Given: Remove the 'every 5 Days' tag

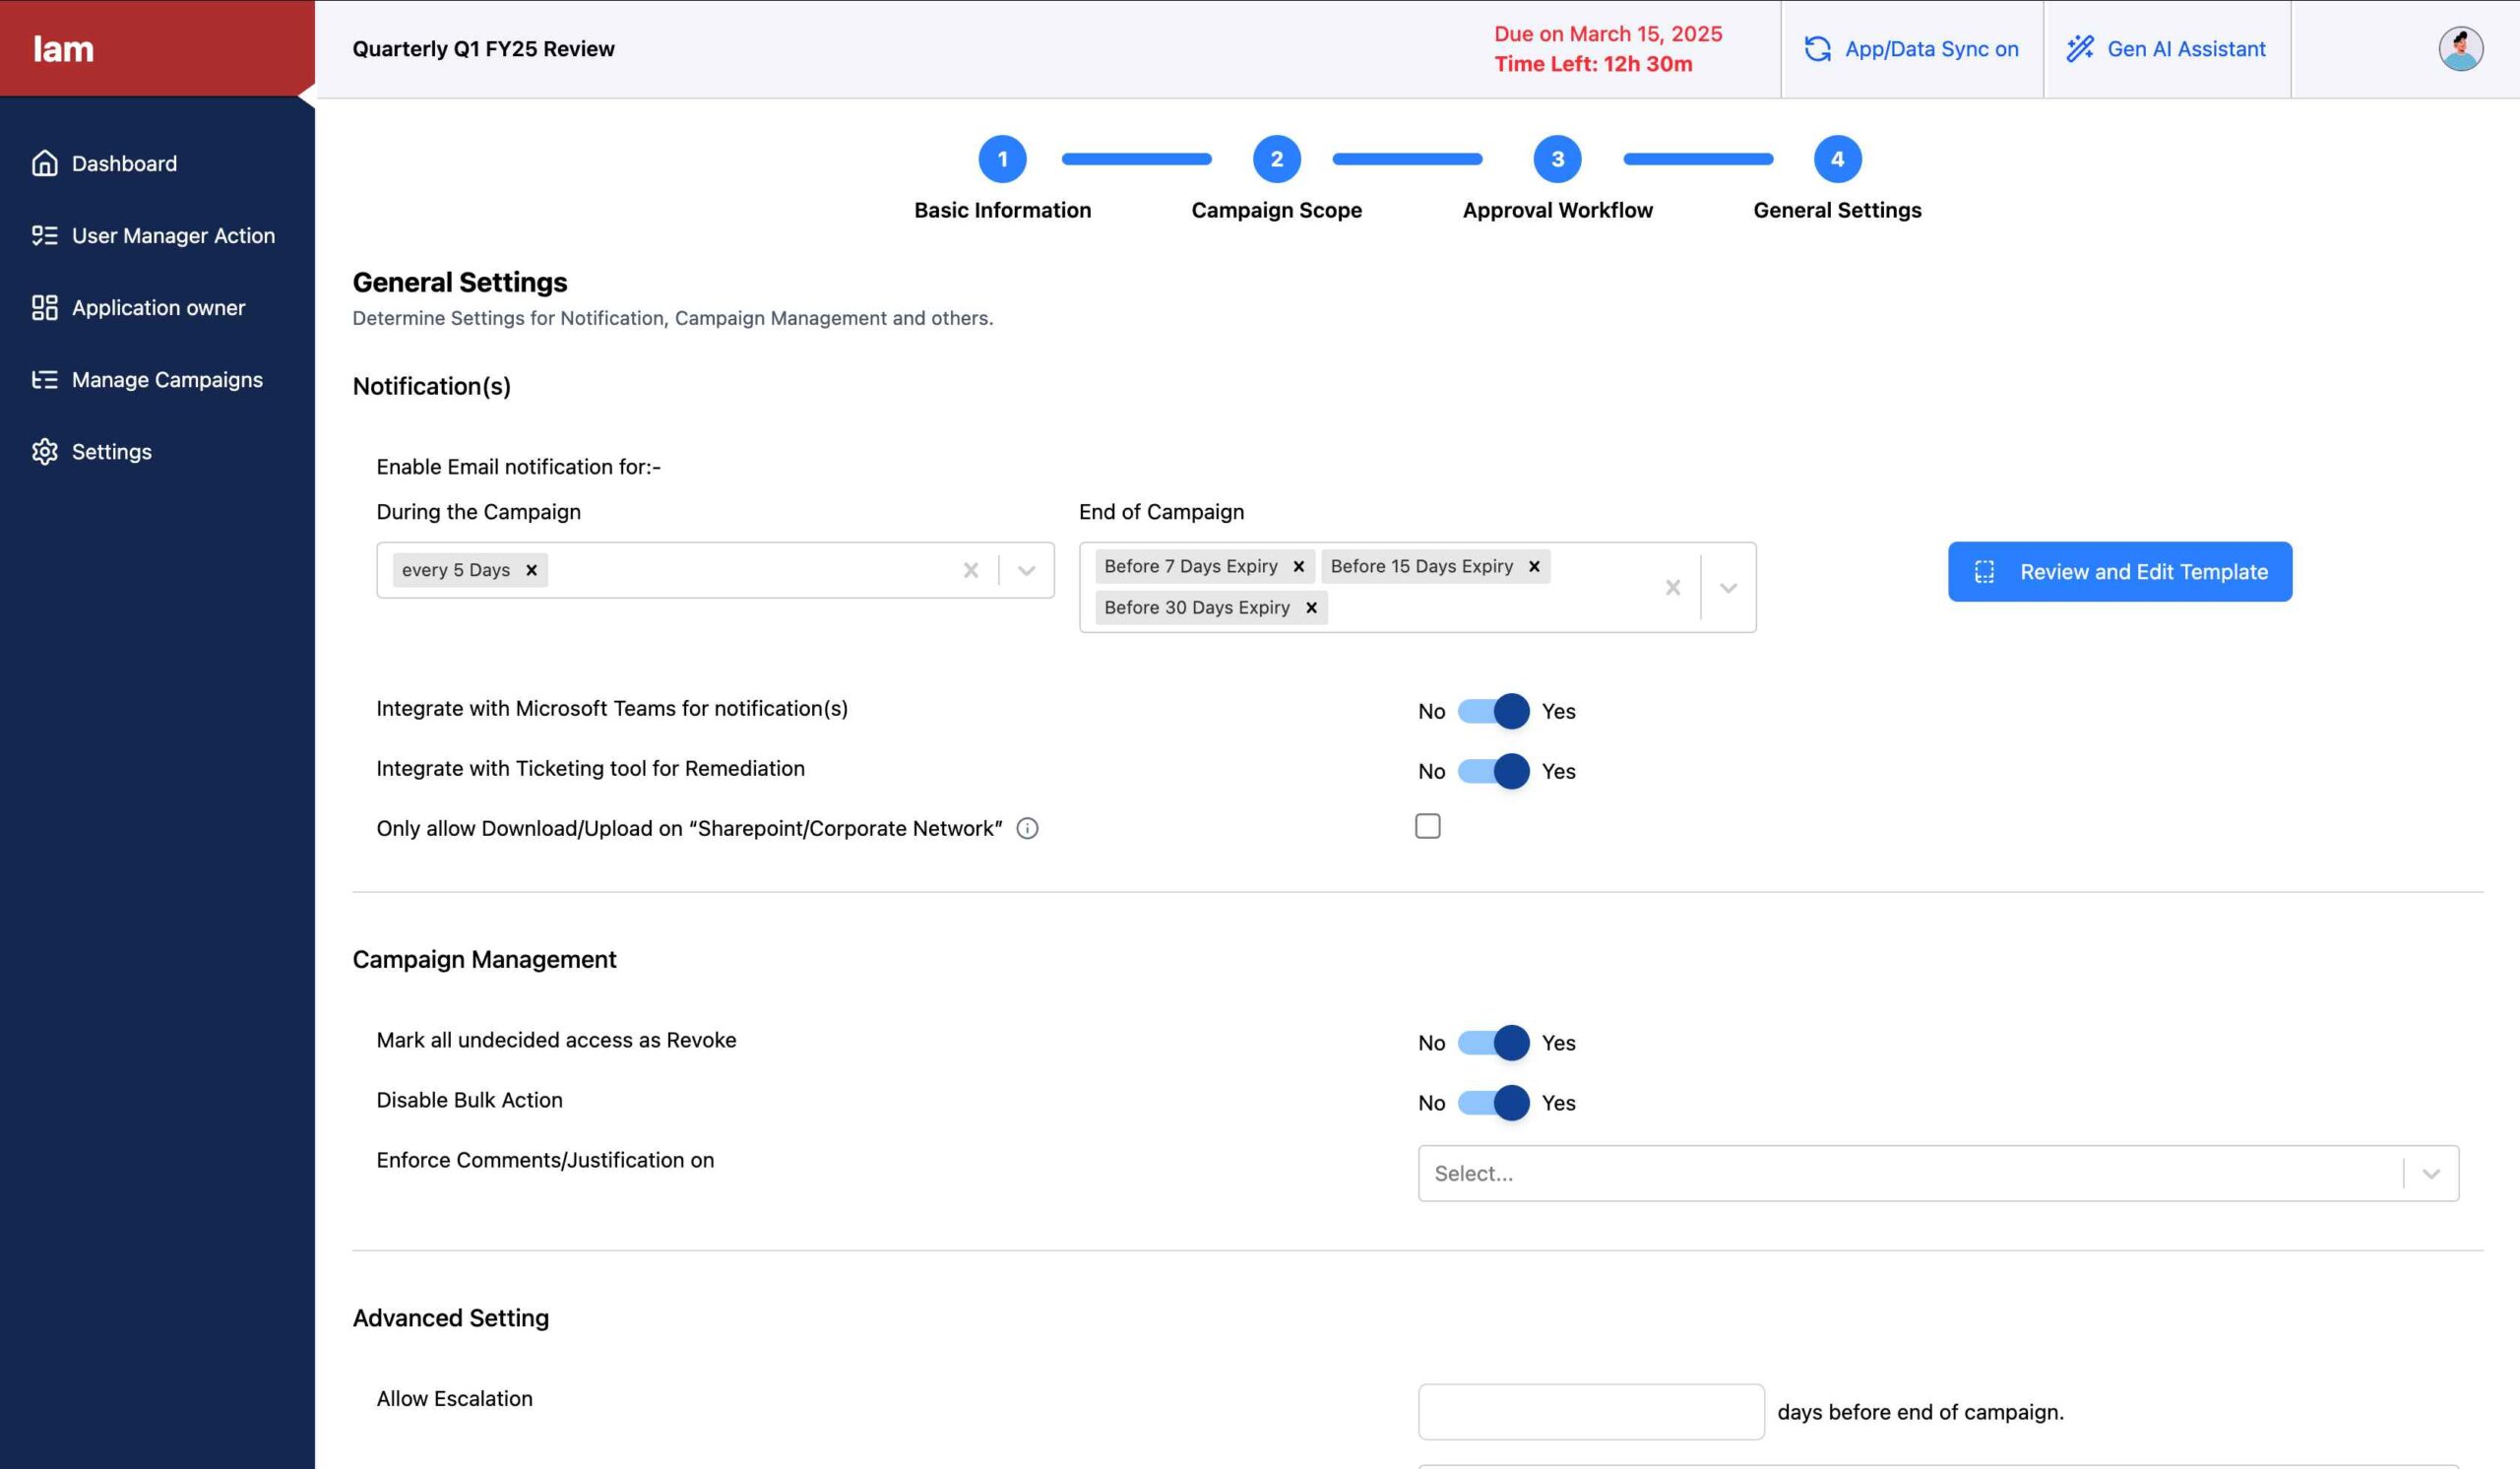Looking at the screenshot, I should click(x=532, y=570).
